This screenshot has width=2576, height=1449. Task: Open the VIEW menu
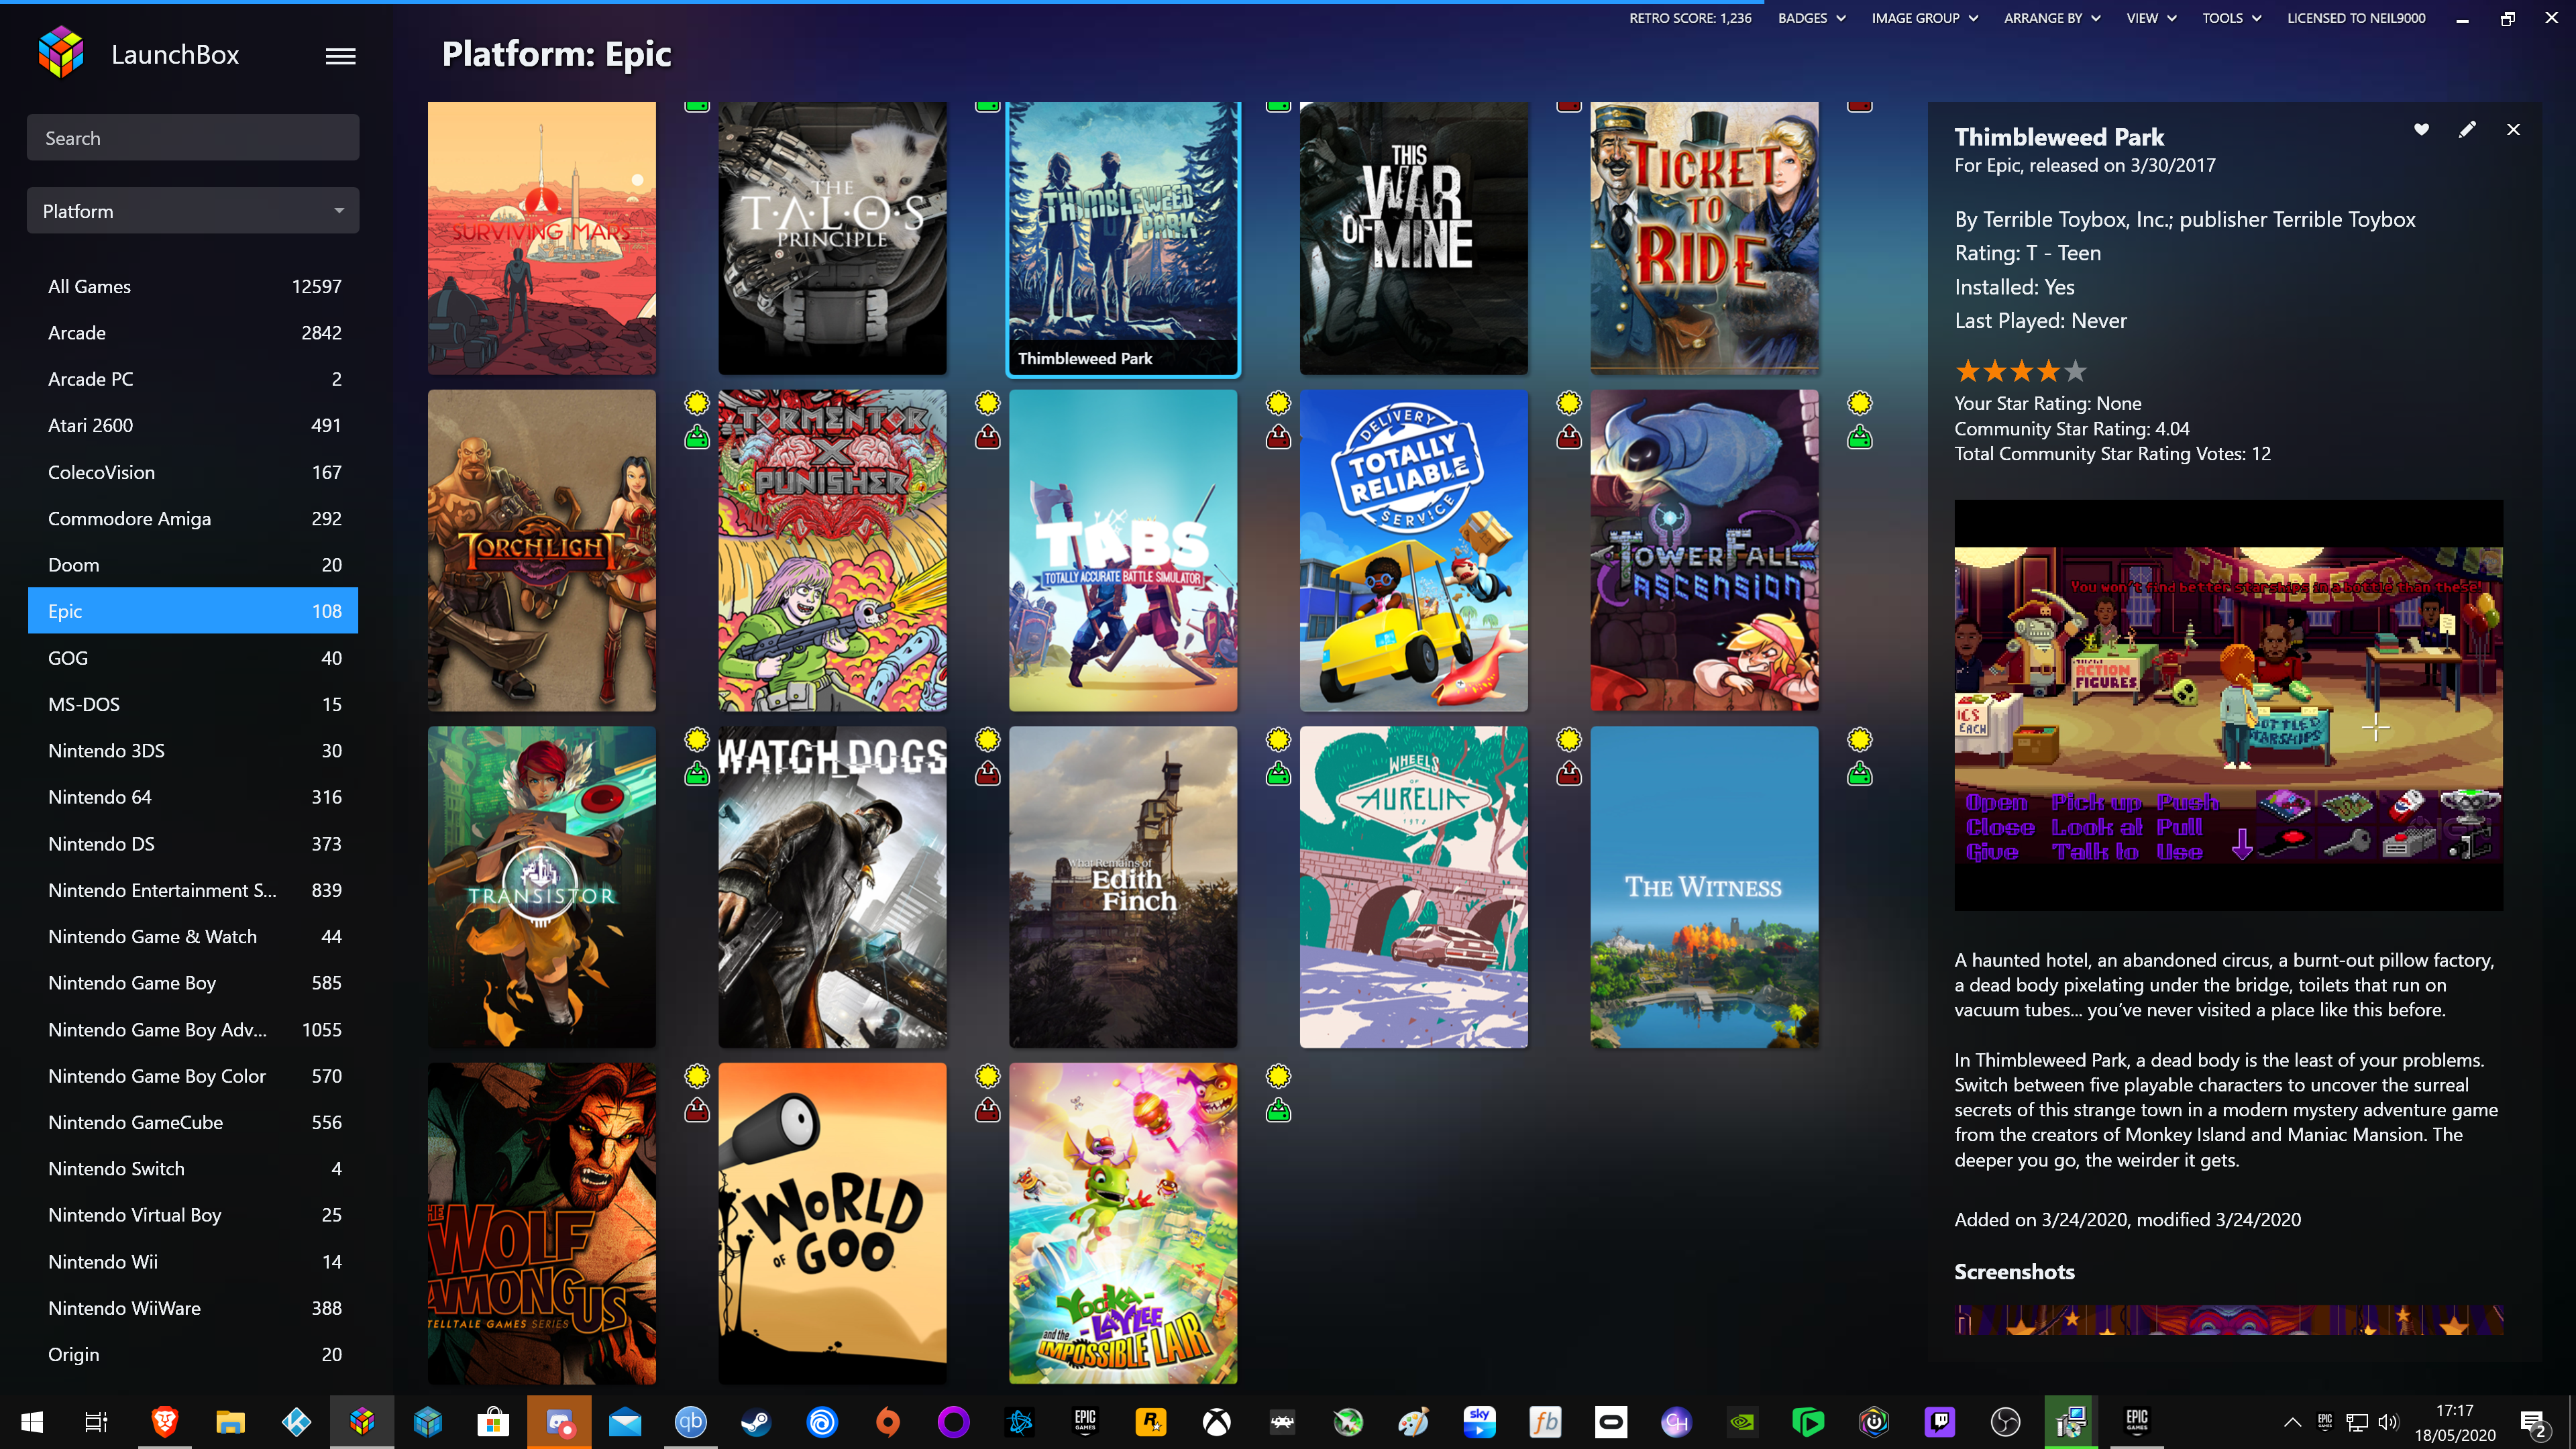click(x=2151, y=18)
